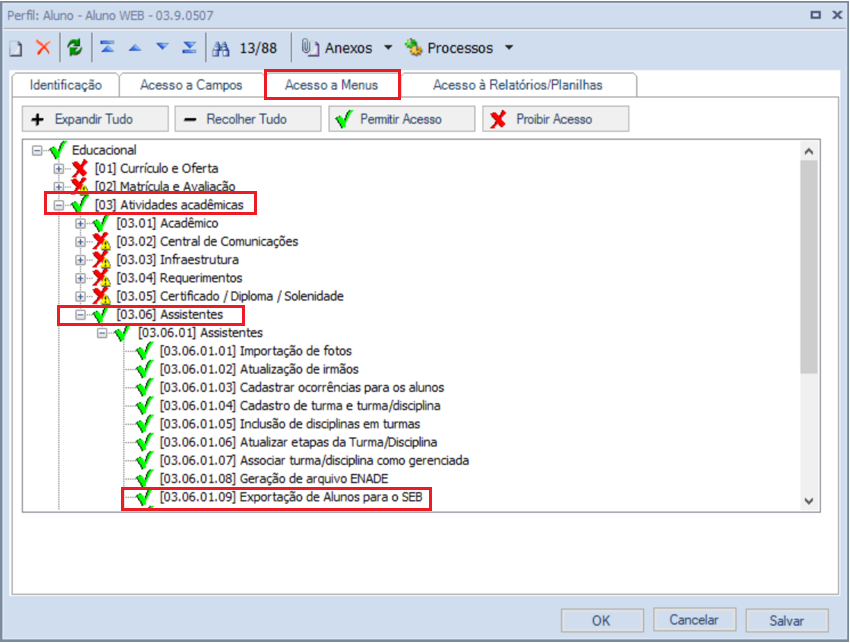
Task: Click the Proibir Acesso button
Action: tap(556, 119)
